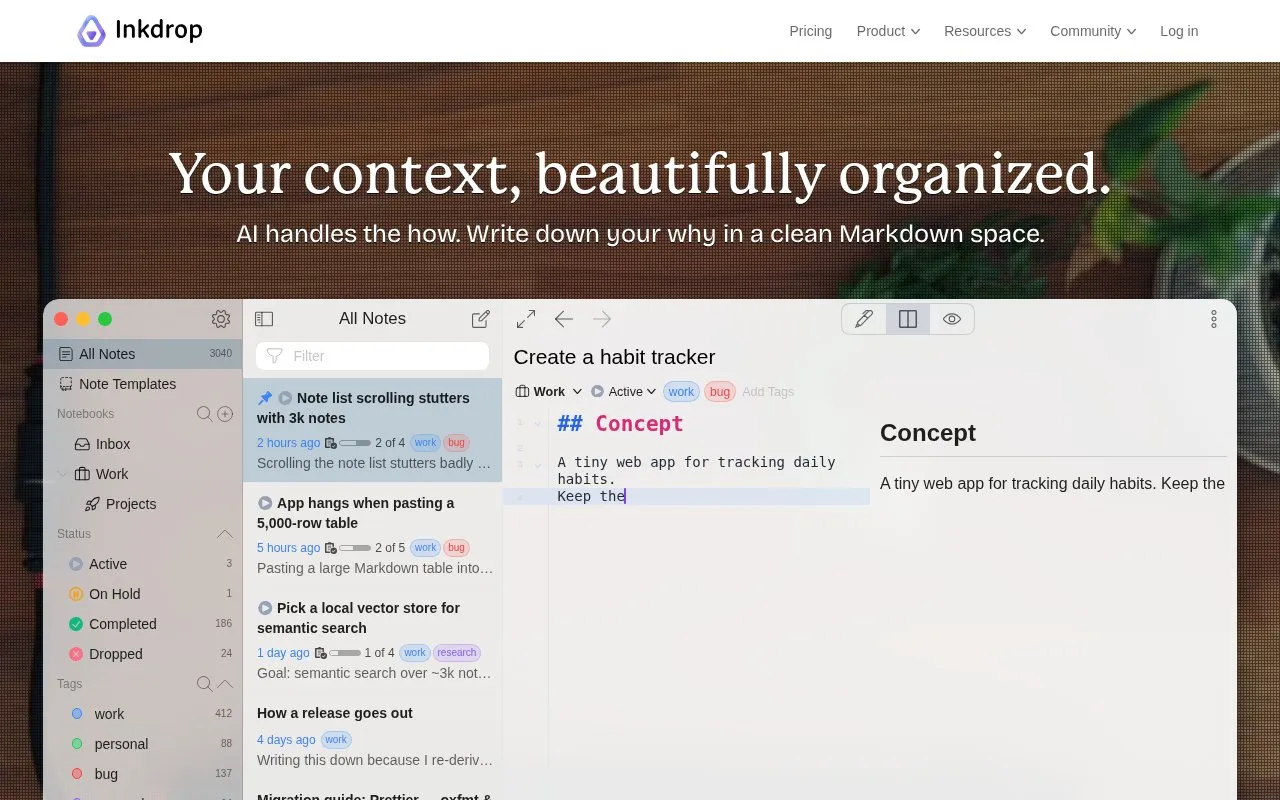Fold the Concept heading in the editor gutter
Screen dimensions: 1280x800
[x=538, y=424]
